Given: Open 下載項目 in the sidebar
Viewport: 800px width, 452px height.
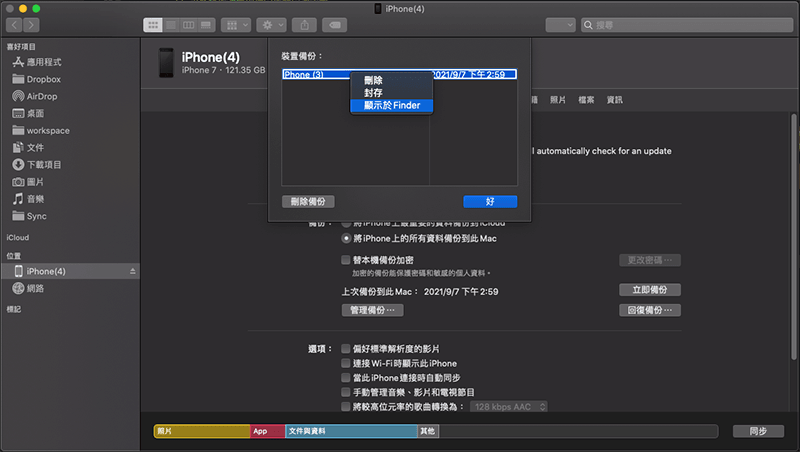Looking at the screenshot, I should (37, 164).
